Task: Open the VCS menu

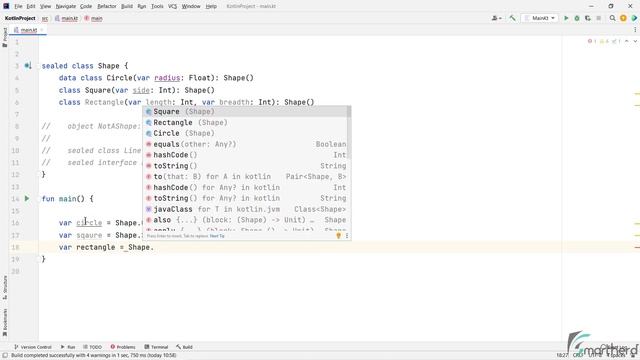Action: (173, 6)
